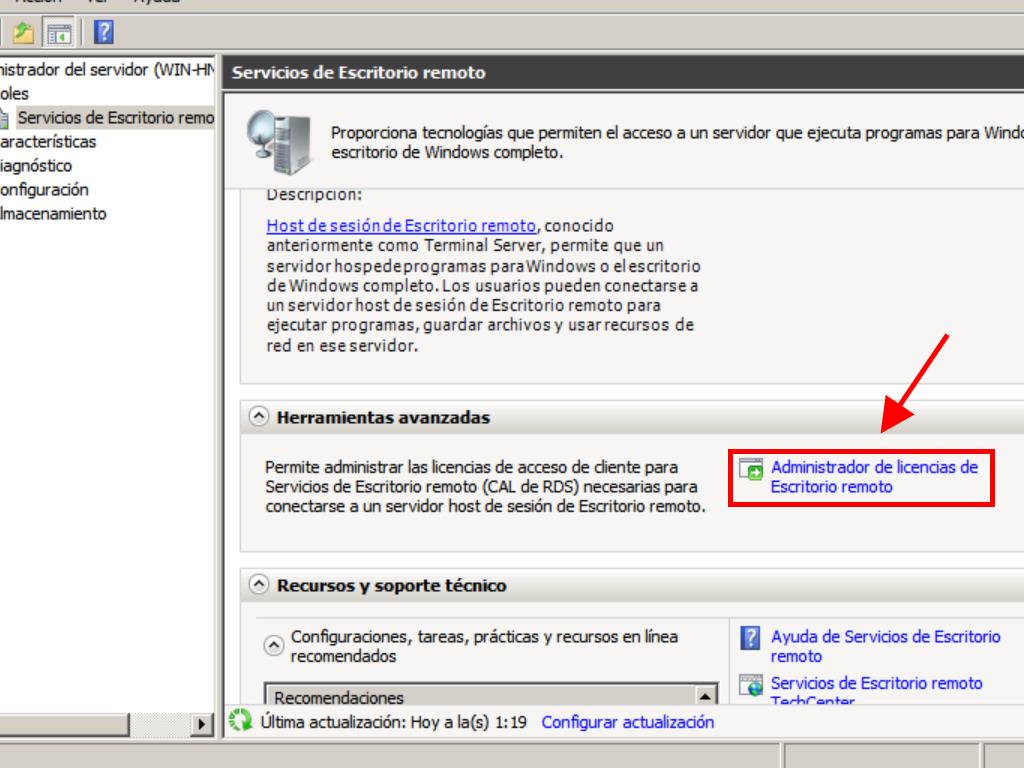Collapse the Recursos y soporte técnico section
The height and width of the screenshot is (768, 1024).
tap(259, 586)
